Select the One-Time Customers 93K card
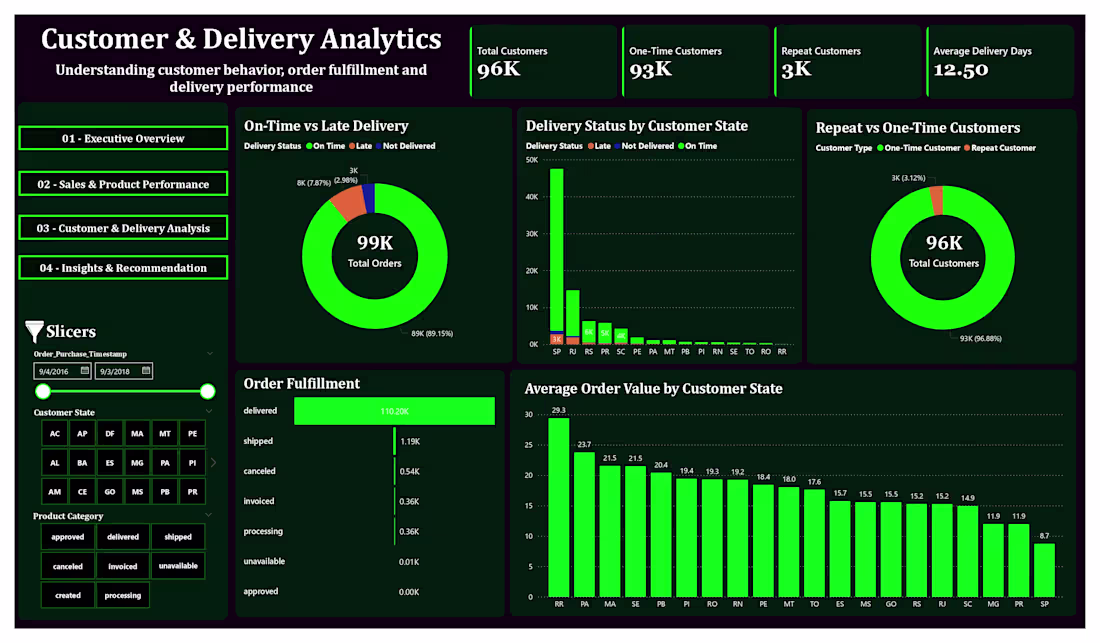Viewport: 1100px width, 643px height. point(696,62)
